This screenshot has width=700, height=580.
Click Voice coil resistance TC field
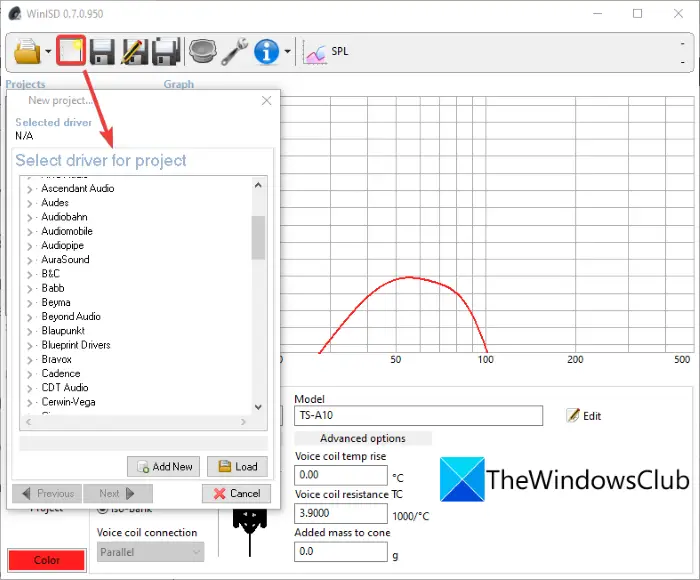point(341,513)
